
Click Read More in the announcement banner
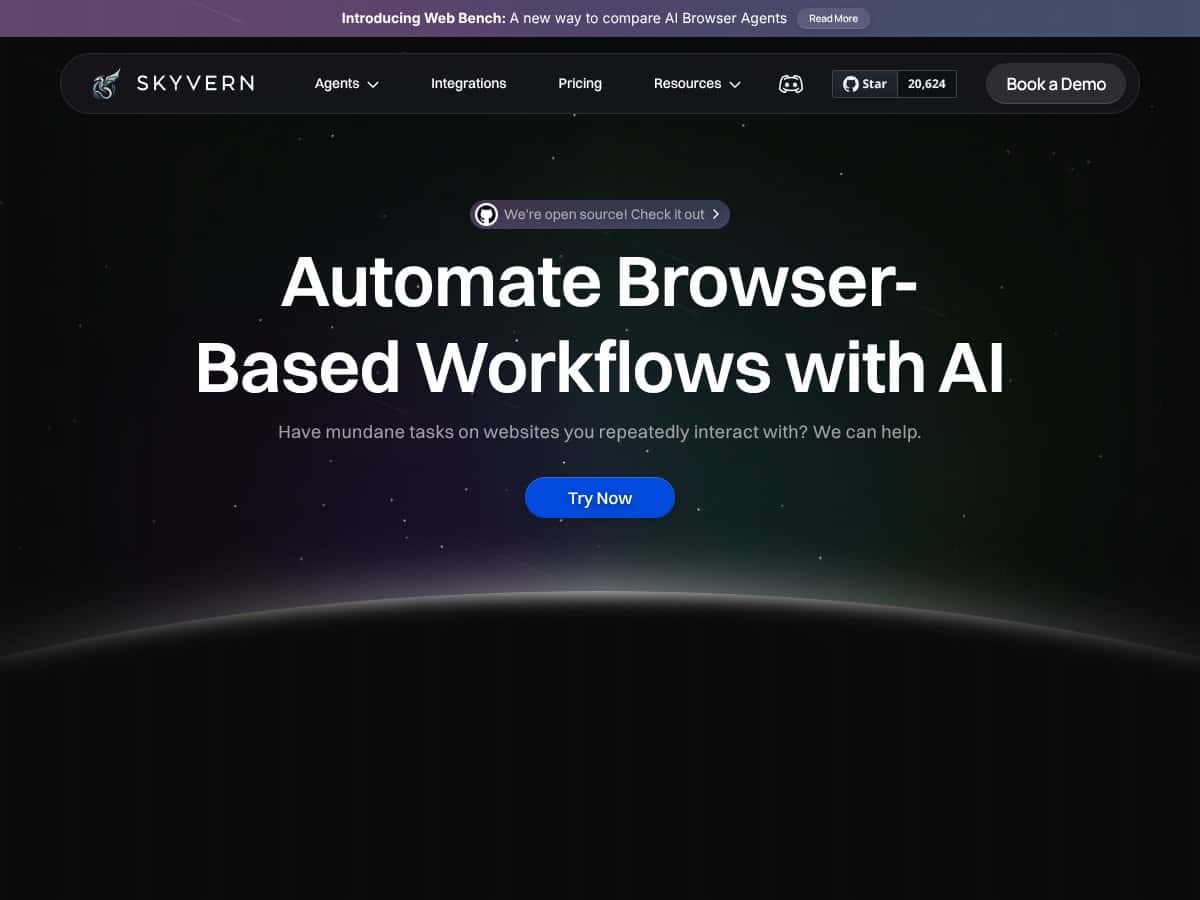point(833,18)
